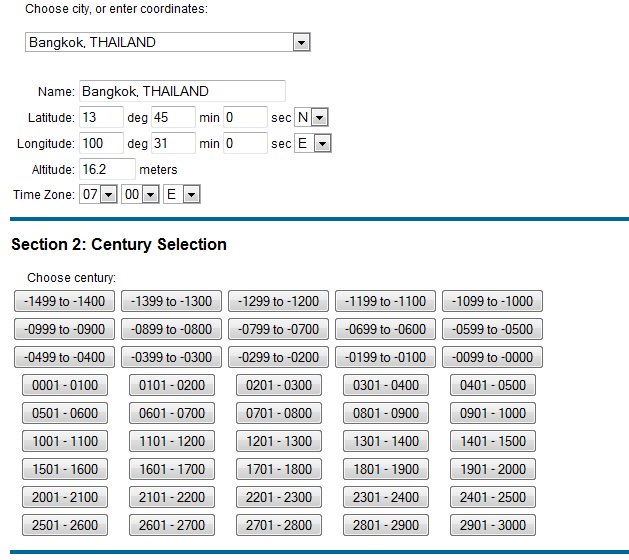Click the -0099 to -0000 century button
This screenshot has height=560, width=629.
(492, 357)
